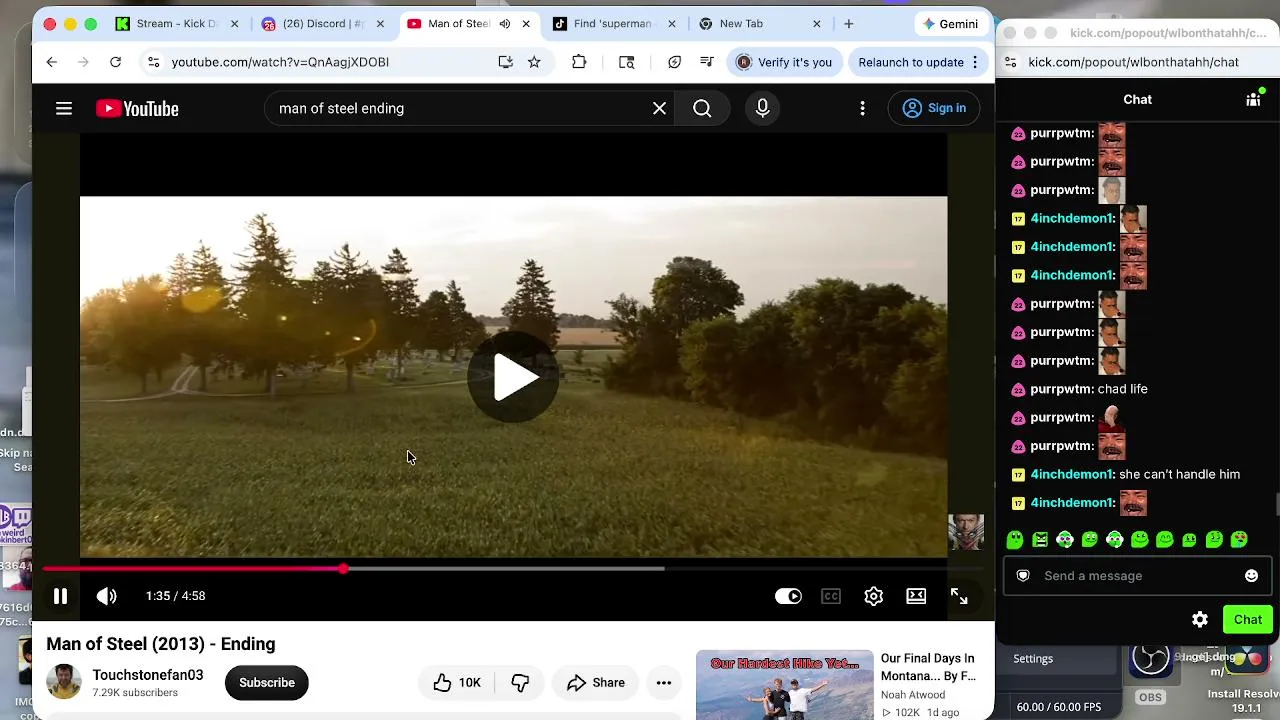Viewport: 1280px width, 720px height.
Task: Click the Sign in button
Action: click(934, 108)
